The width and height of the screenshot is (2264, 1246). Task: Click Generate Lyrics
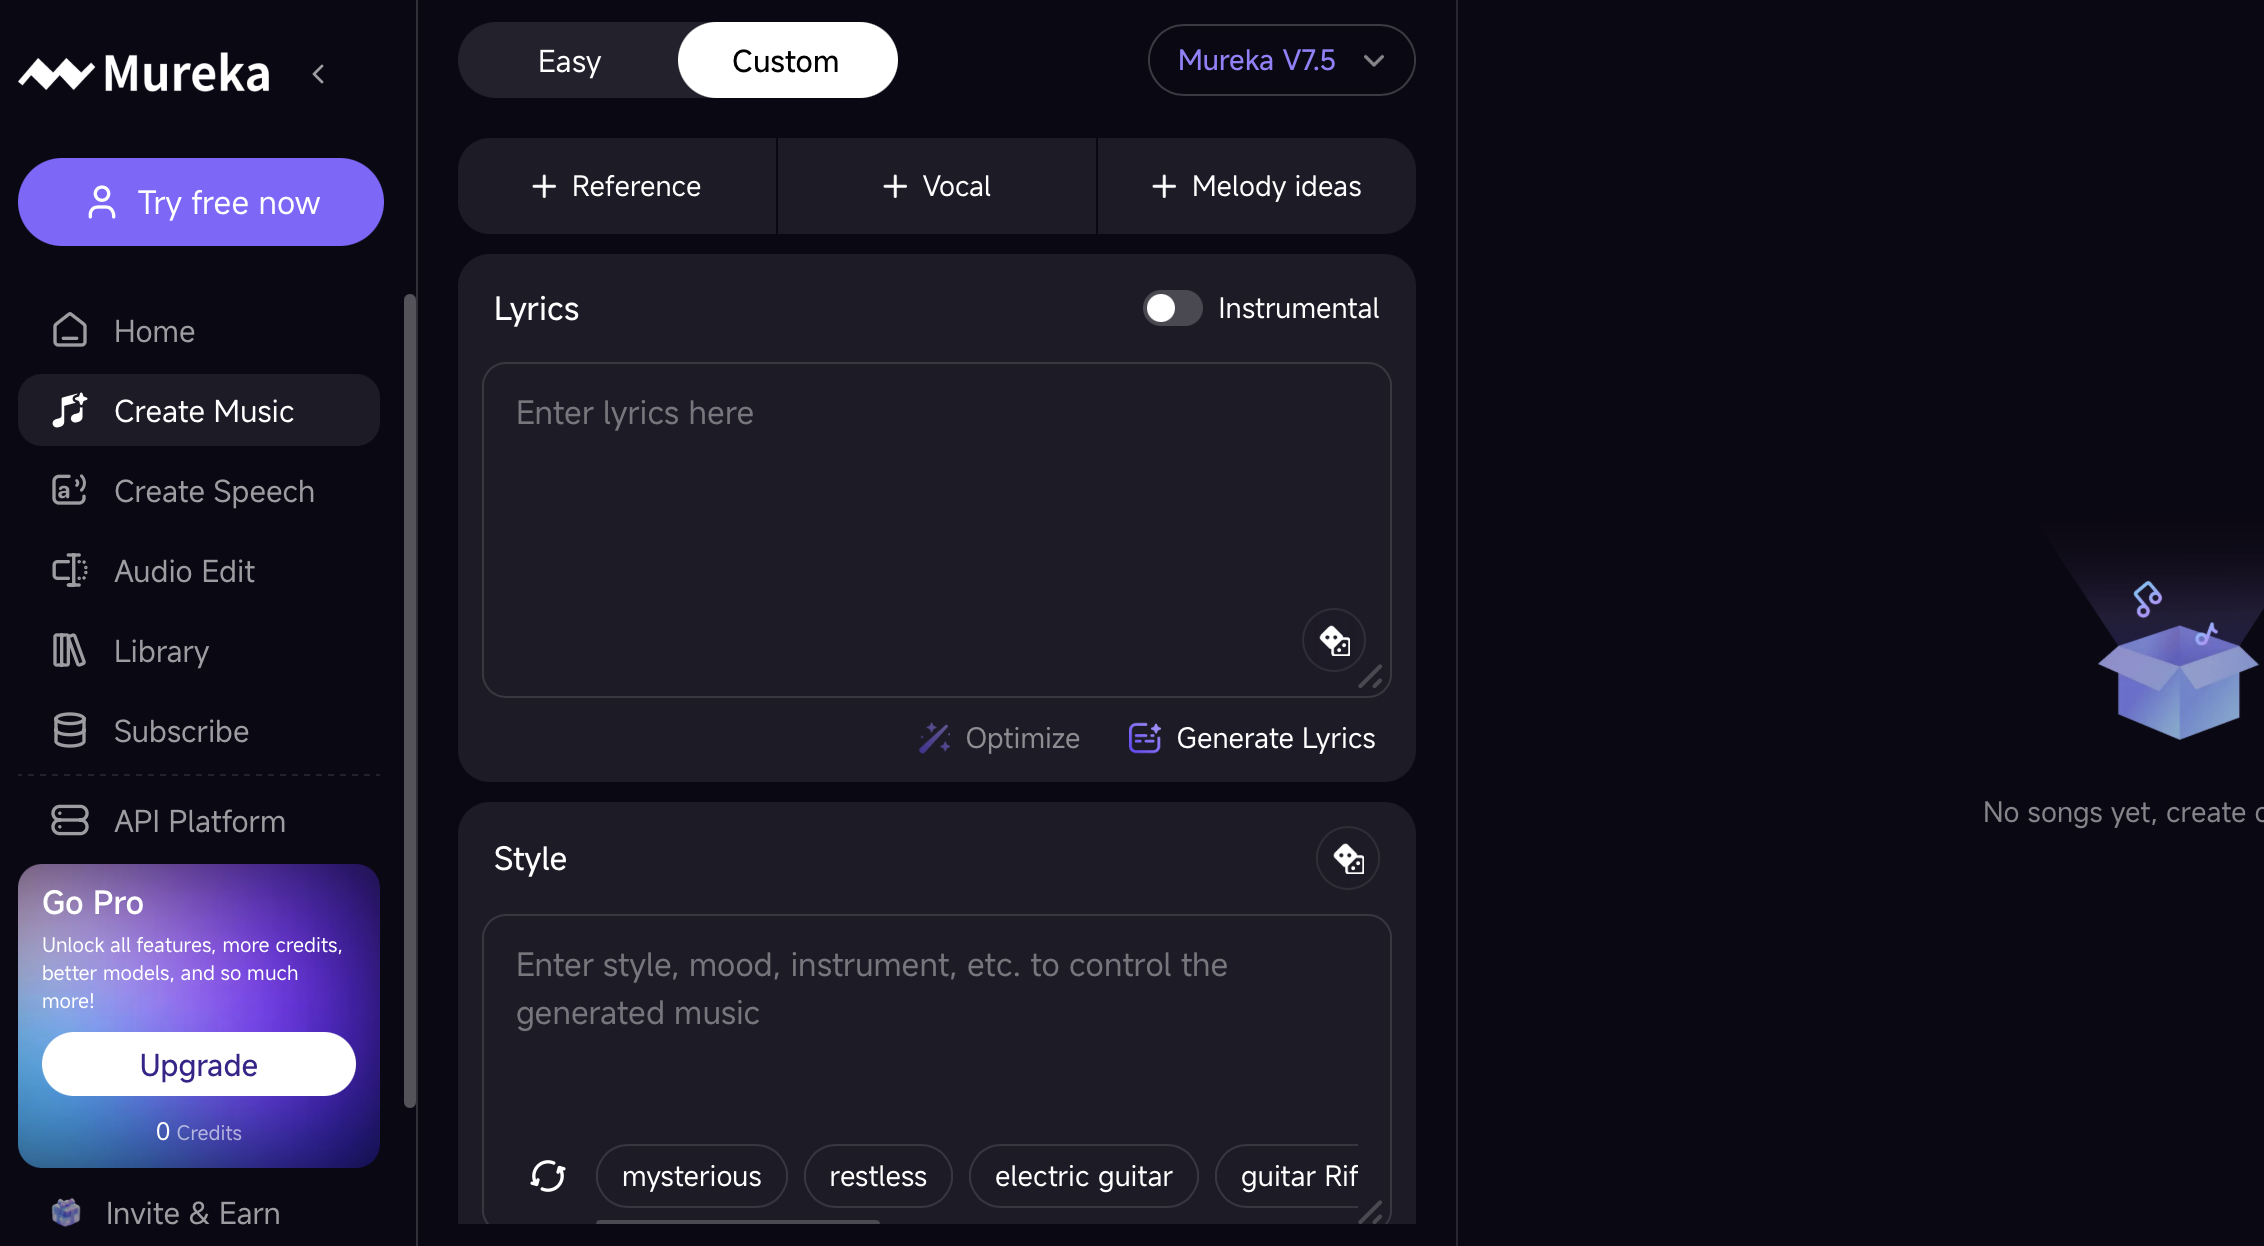(x=1252, y=738)
